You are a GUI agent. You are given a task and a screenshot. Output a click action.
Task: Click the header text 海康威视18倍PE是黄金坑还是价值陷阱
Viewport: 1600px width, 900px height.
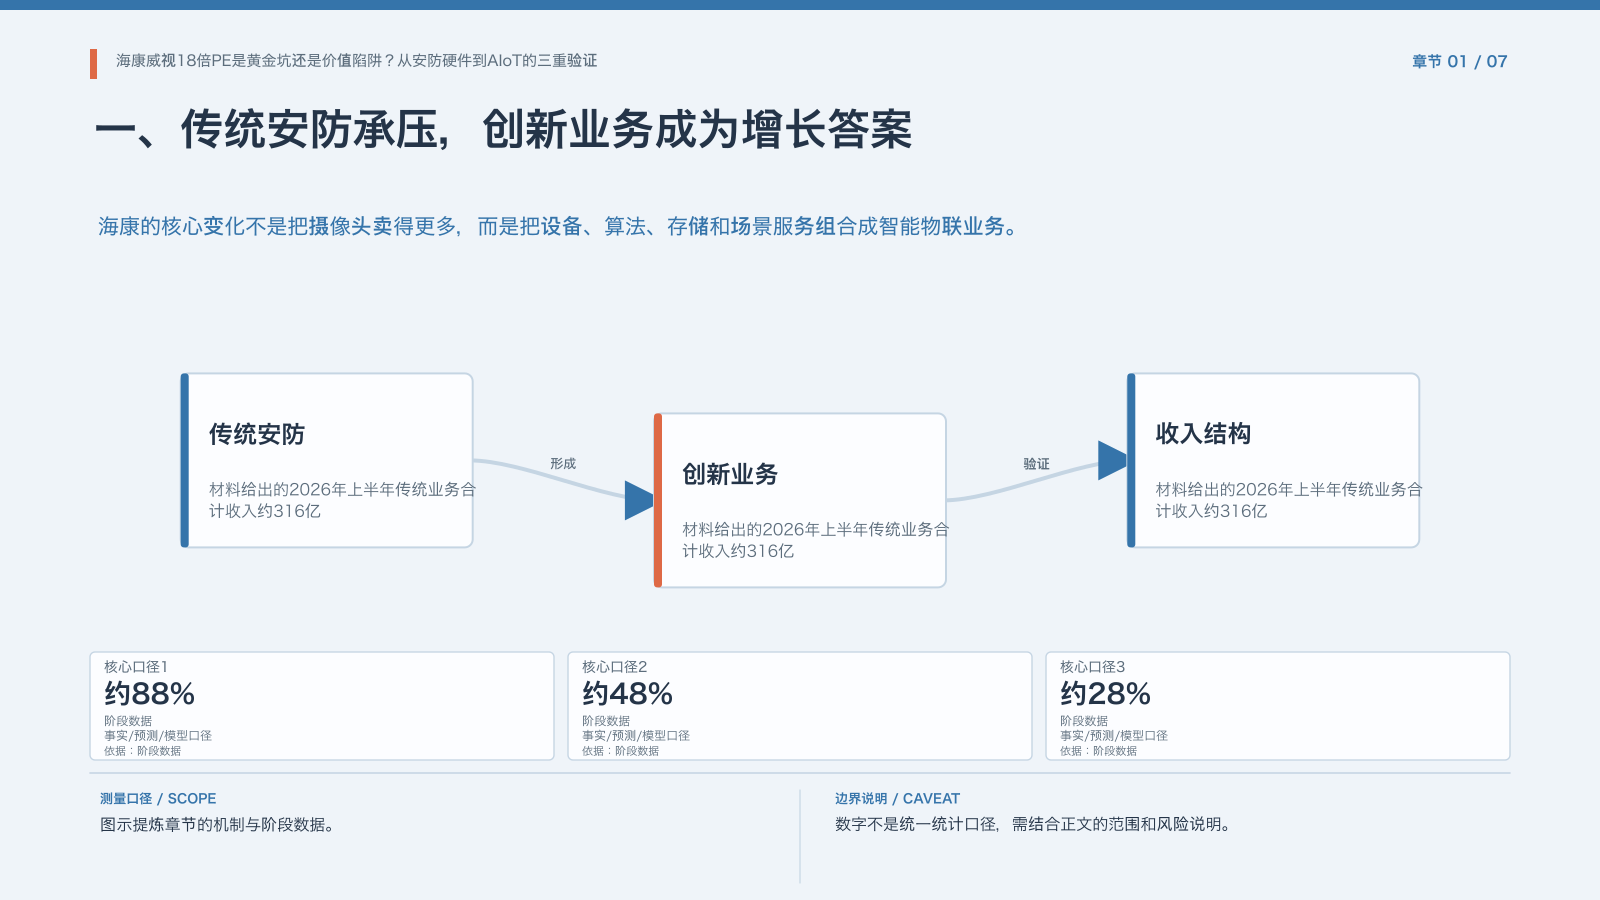coord(249,61)
